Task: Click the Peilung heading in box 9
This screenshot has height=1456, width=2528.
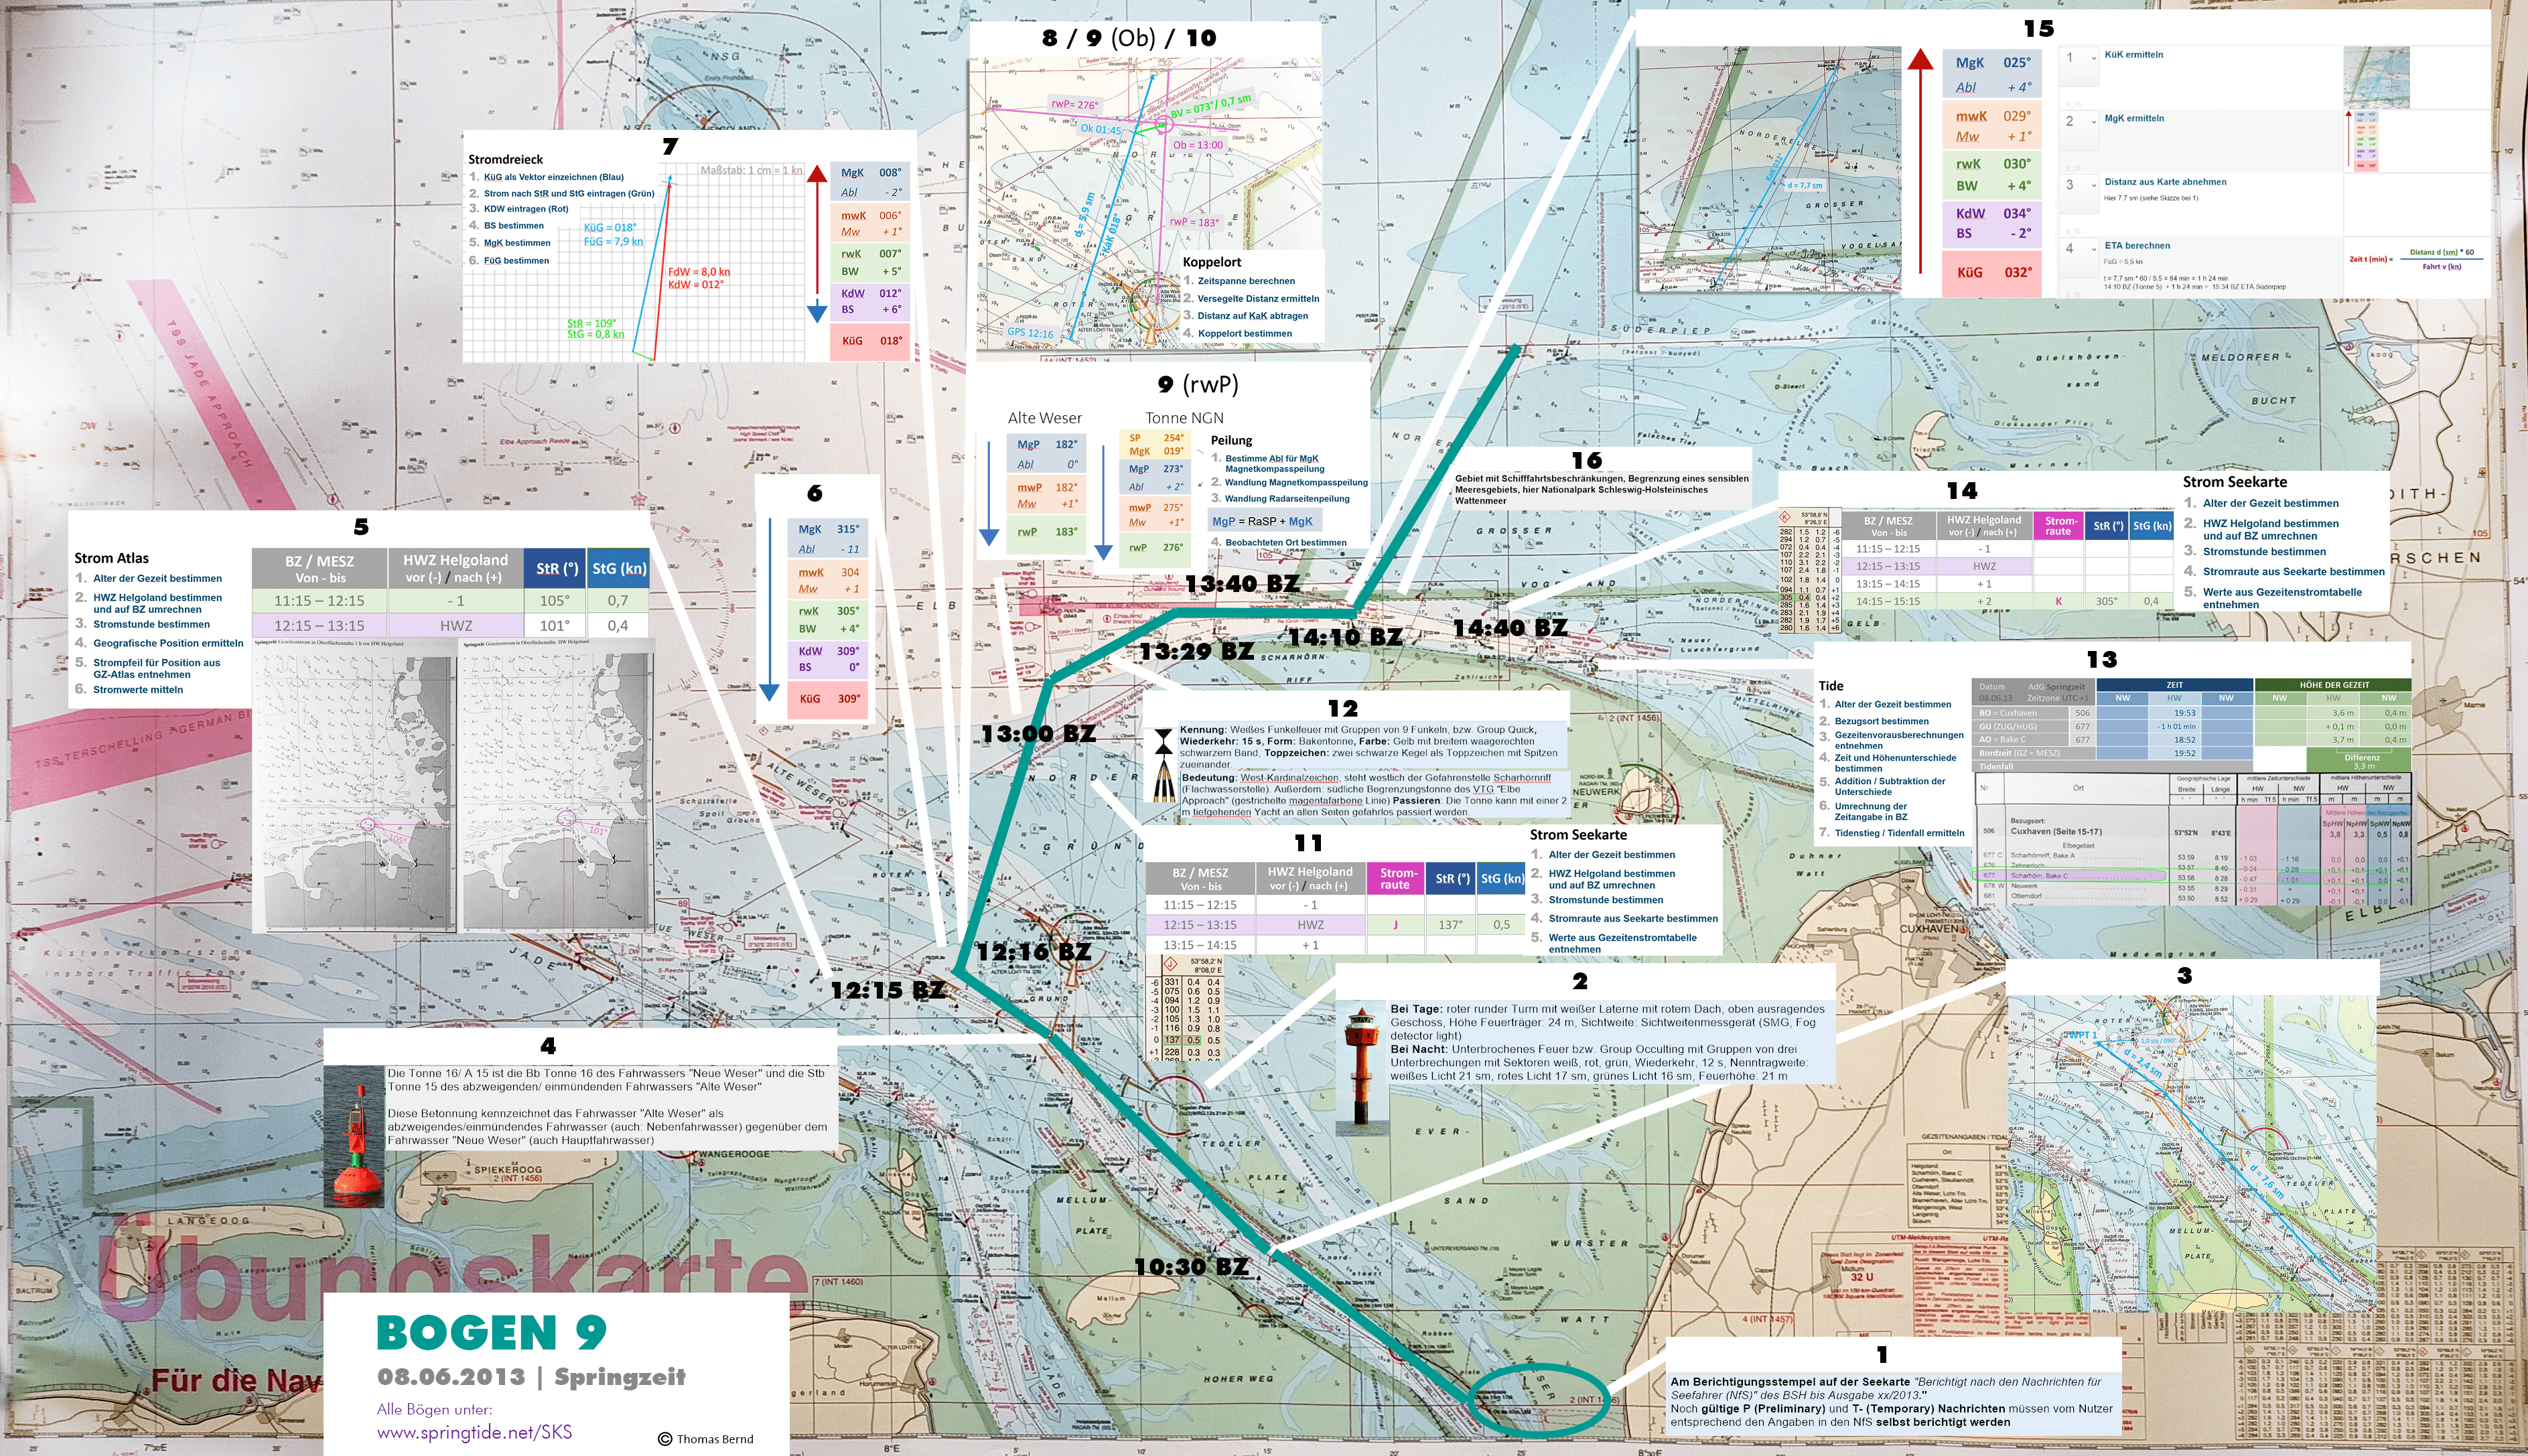Action: click(x=1231, y=440)
